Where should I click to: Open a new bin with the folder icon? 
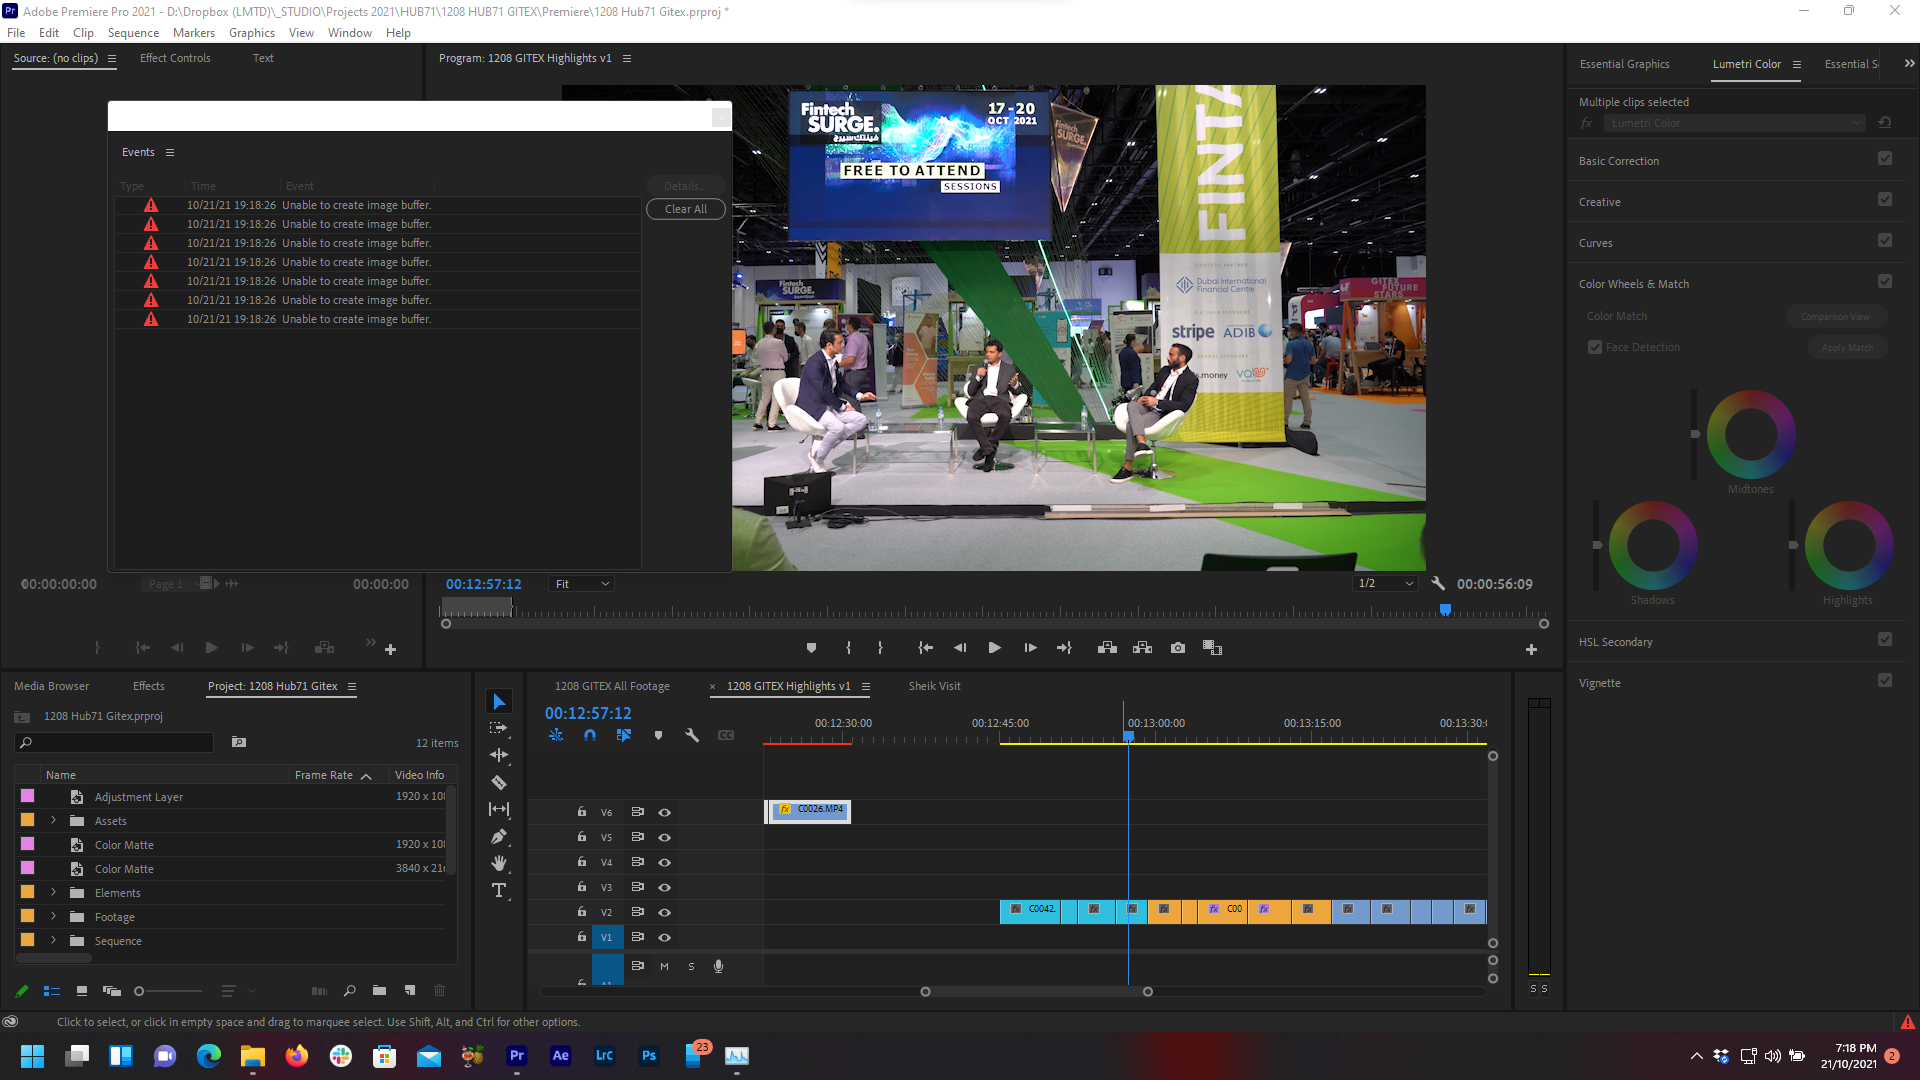coord(379,991)
